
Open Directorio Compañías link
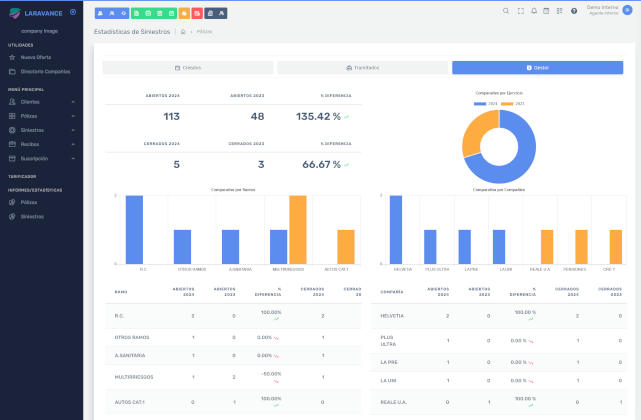pyautogui.click(x=45, y=72)
